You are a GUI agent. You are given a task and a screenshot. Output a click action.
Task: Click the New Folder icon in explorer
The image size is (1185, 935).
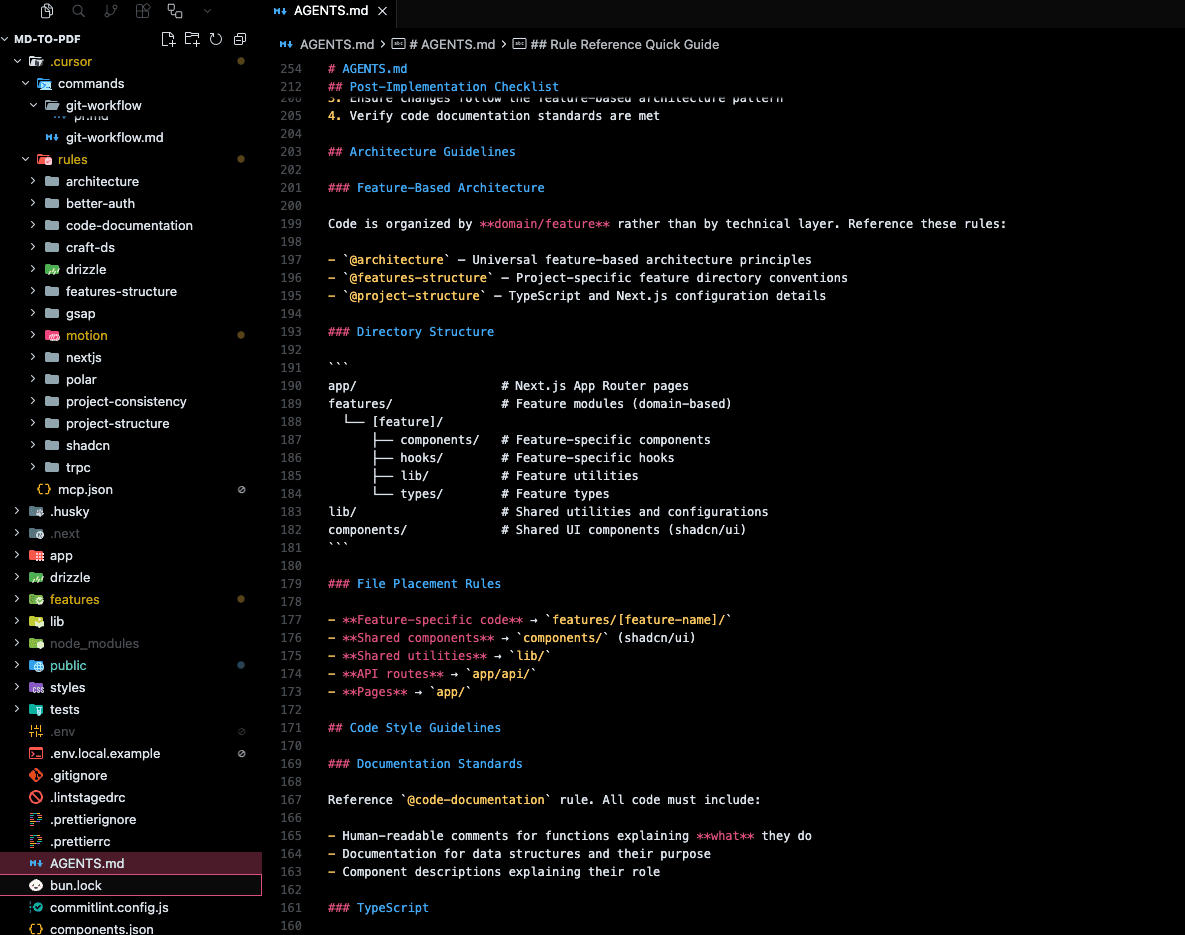192,39
